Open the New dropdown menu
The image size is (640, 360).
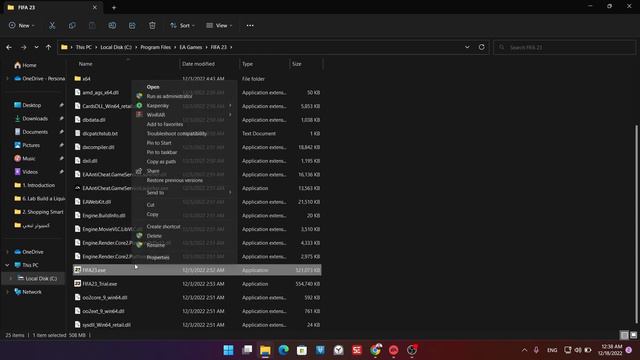tap(22, 25)
